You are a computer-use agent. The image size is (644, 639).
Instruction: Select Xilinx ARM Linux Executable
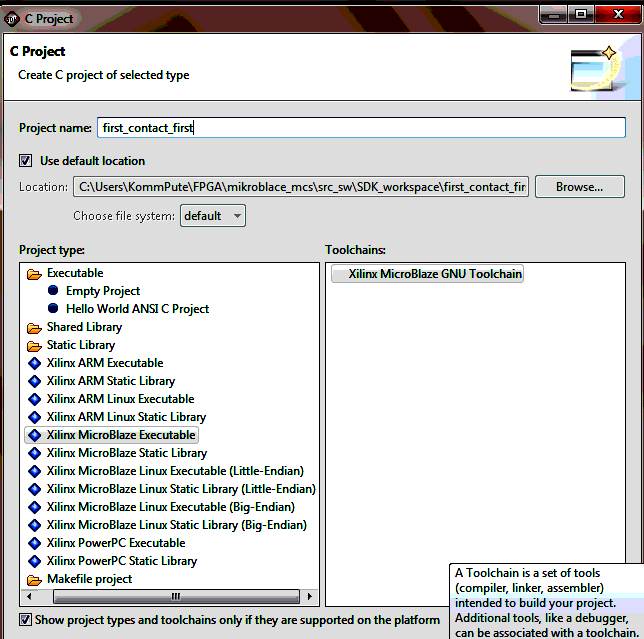coord(120,399)
